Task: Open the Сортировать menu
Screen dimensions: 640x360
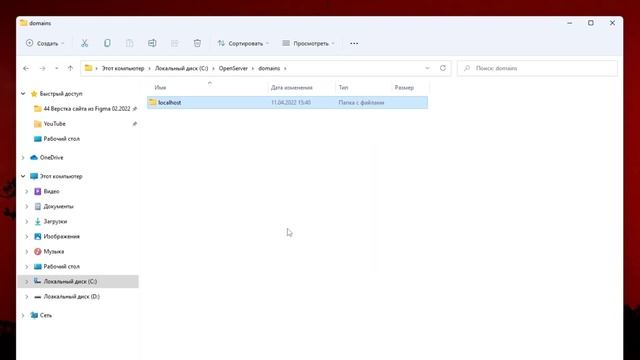Action: point(243,43)
